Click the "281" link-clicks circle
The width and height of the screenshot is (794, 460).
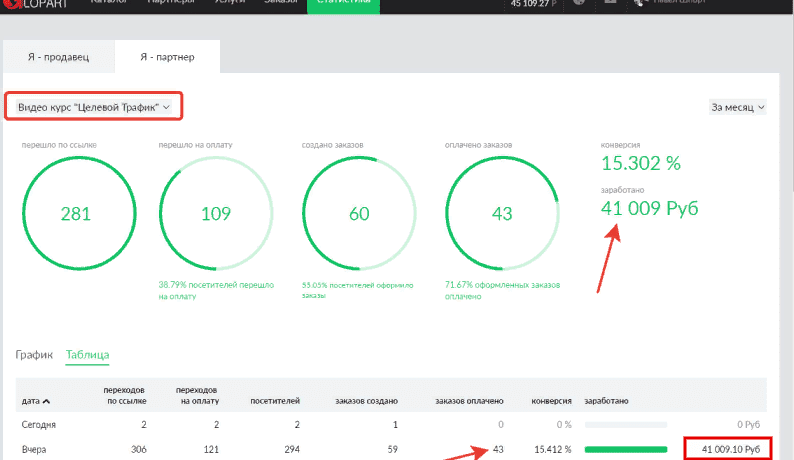[x=79, y=213]
